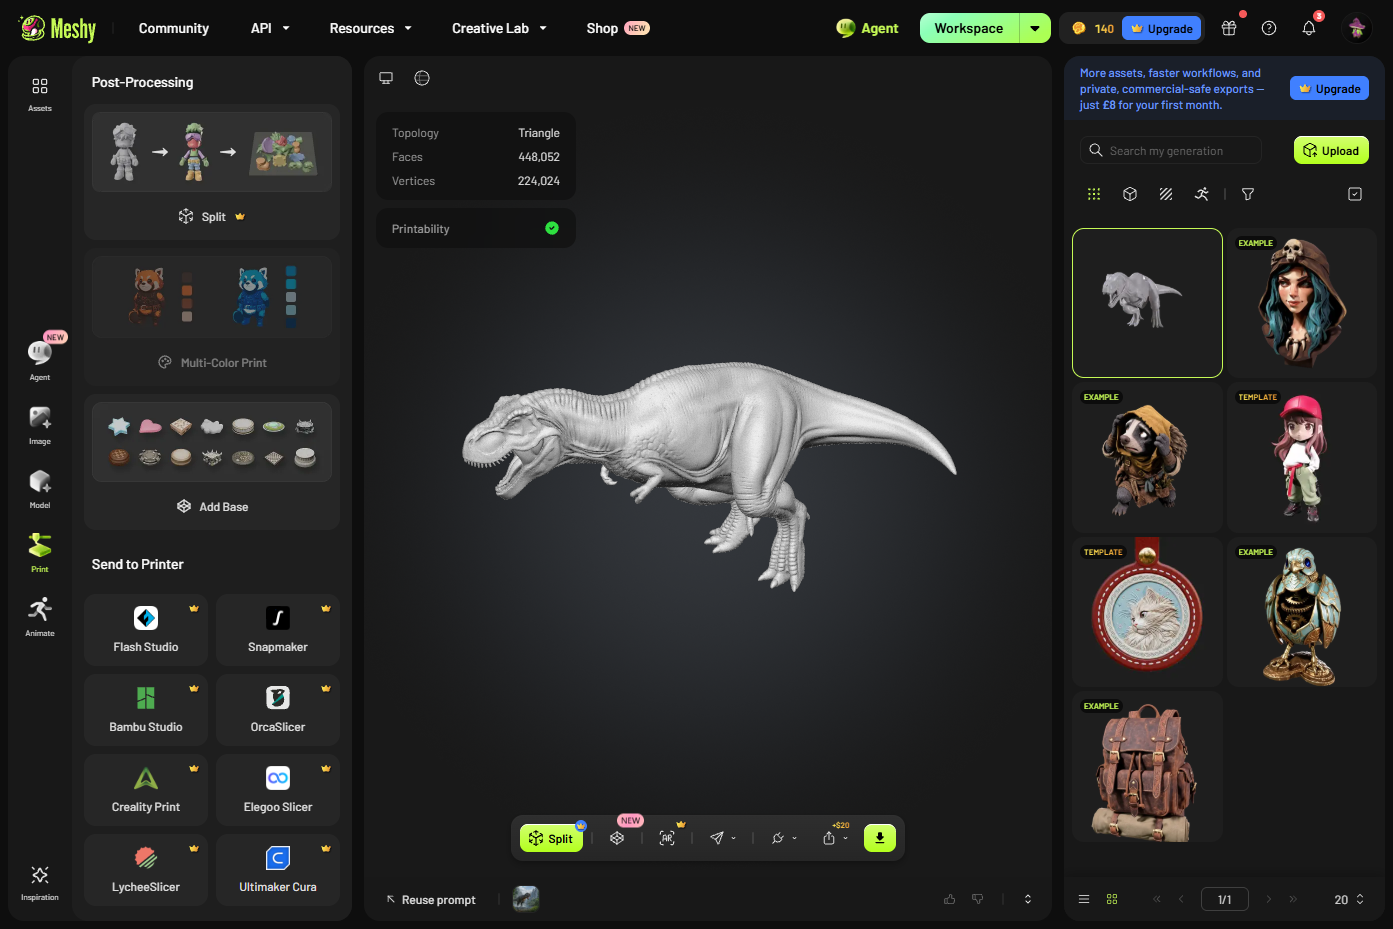Switch assets to list view
Viewport: 1393px width, 929px height.
pos(1084,899)
